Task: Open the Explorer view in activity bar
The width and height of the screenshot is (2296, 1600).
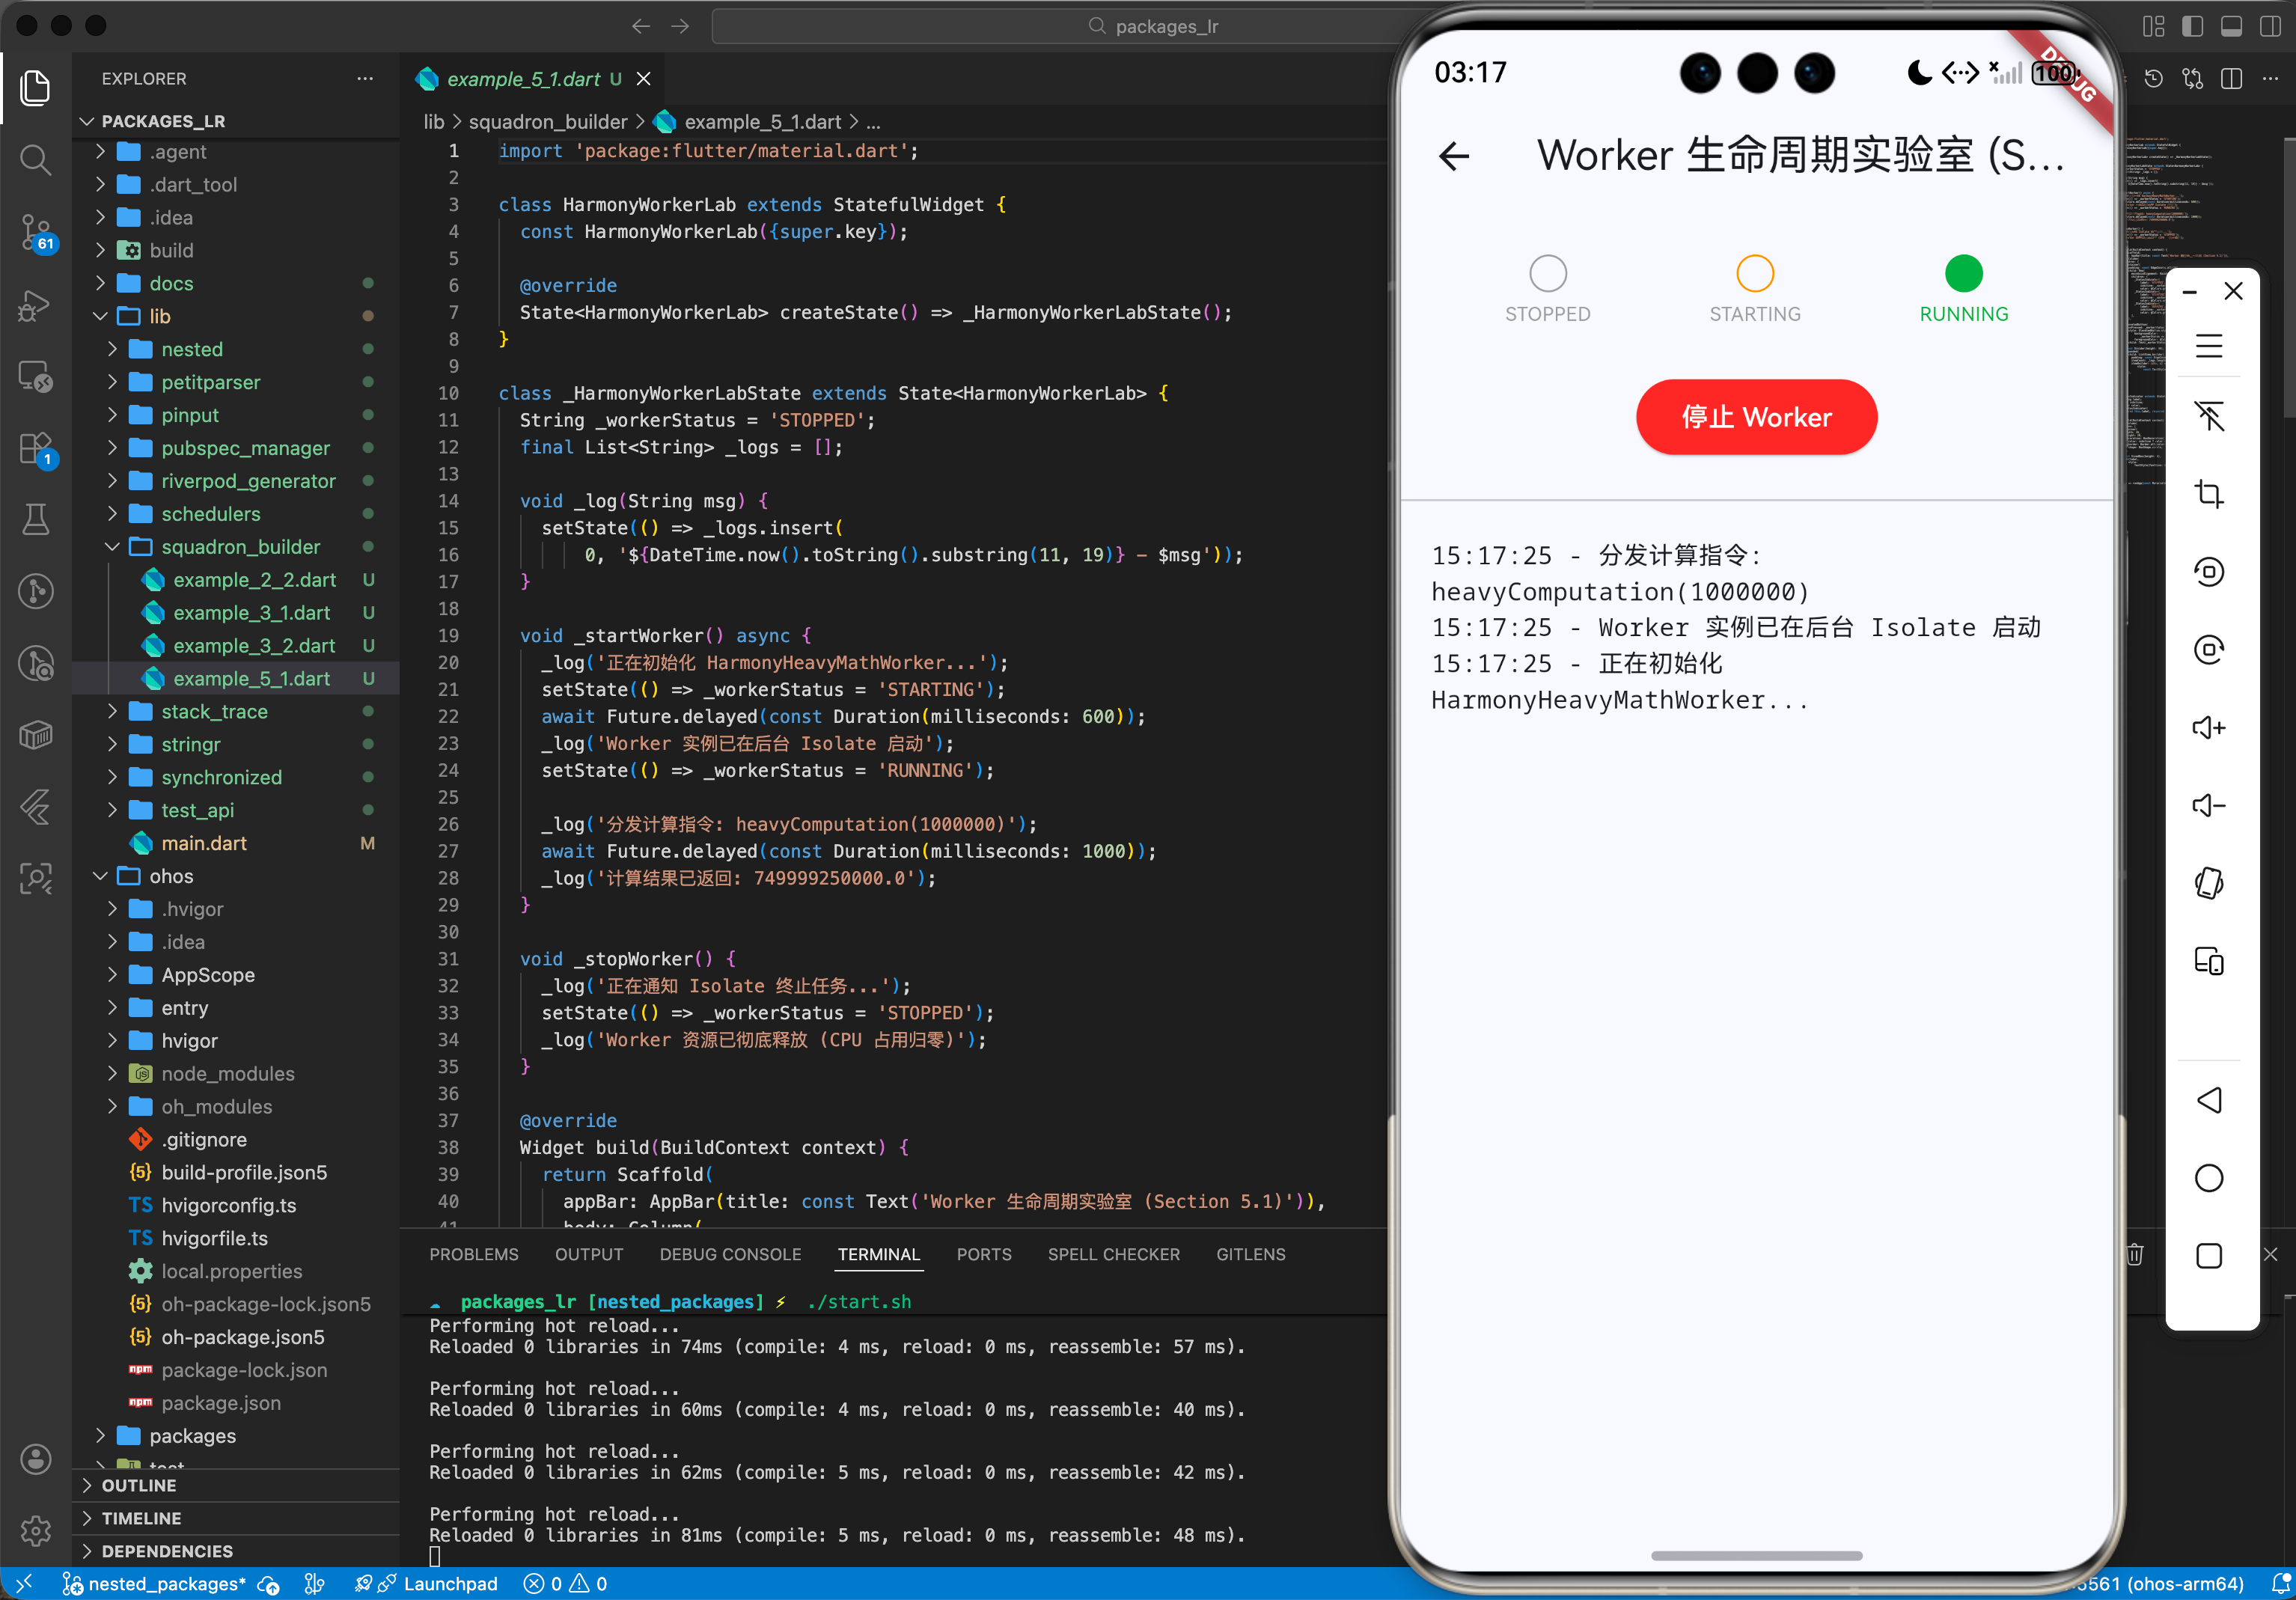Action: point(35,88)
